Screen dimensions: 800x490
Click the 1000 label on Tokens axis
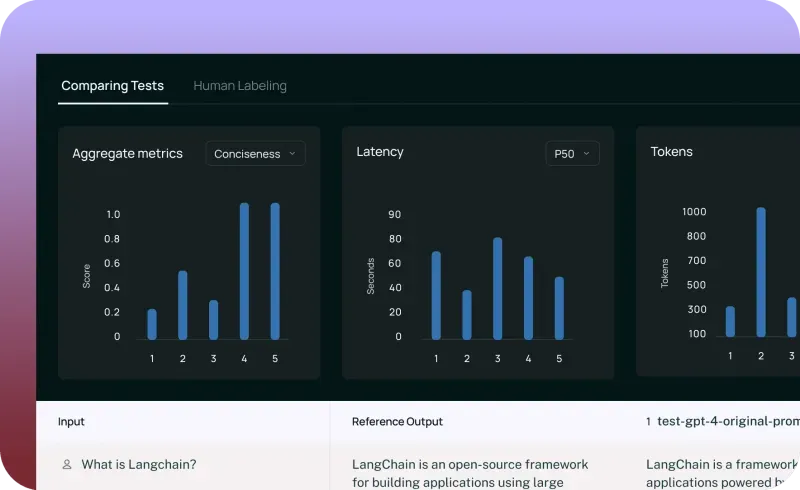tap(694, 212)
